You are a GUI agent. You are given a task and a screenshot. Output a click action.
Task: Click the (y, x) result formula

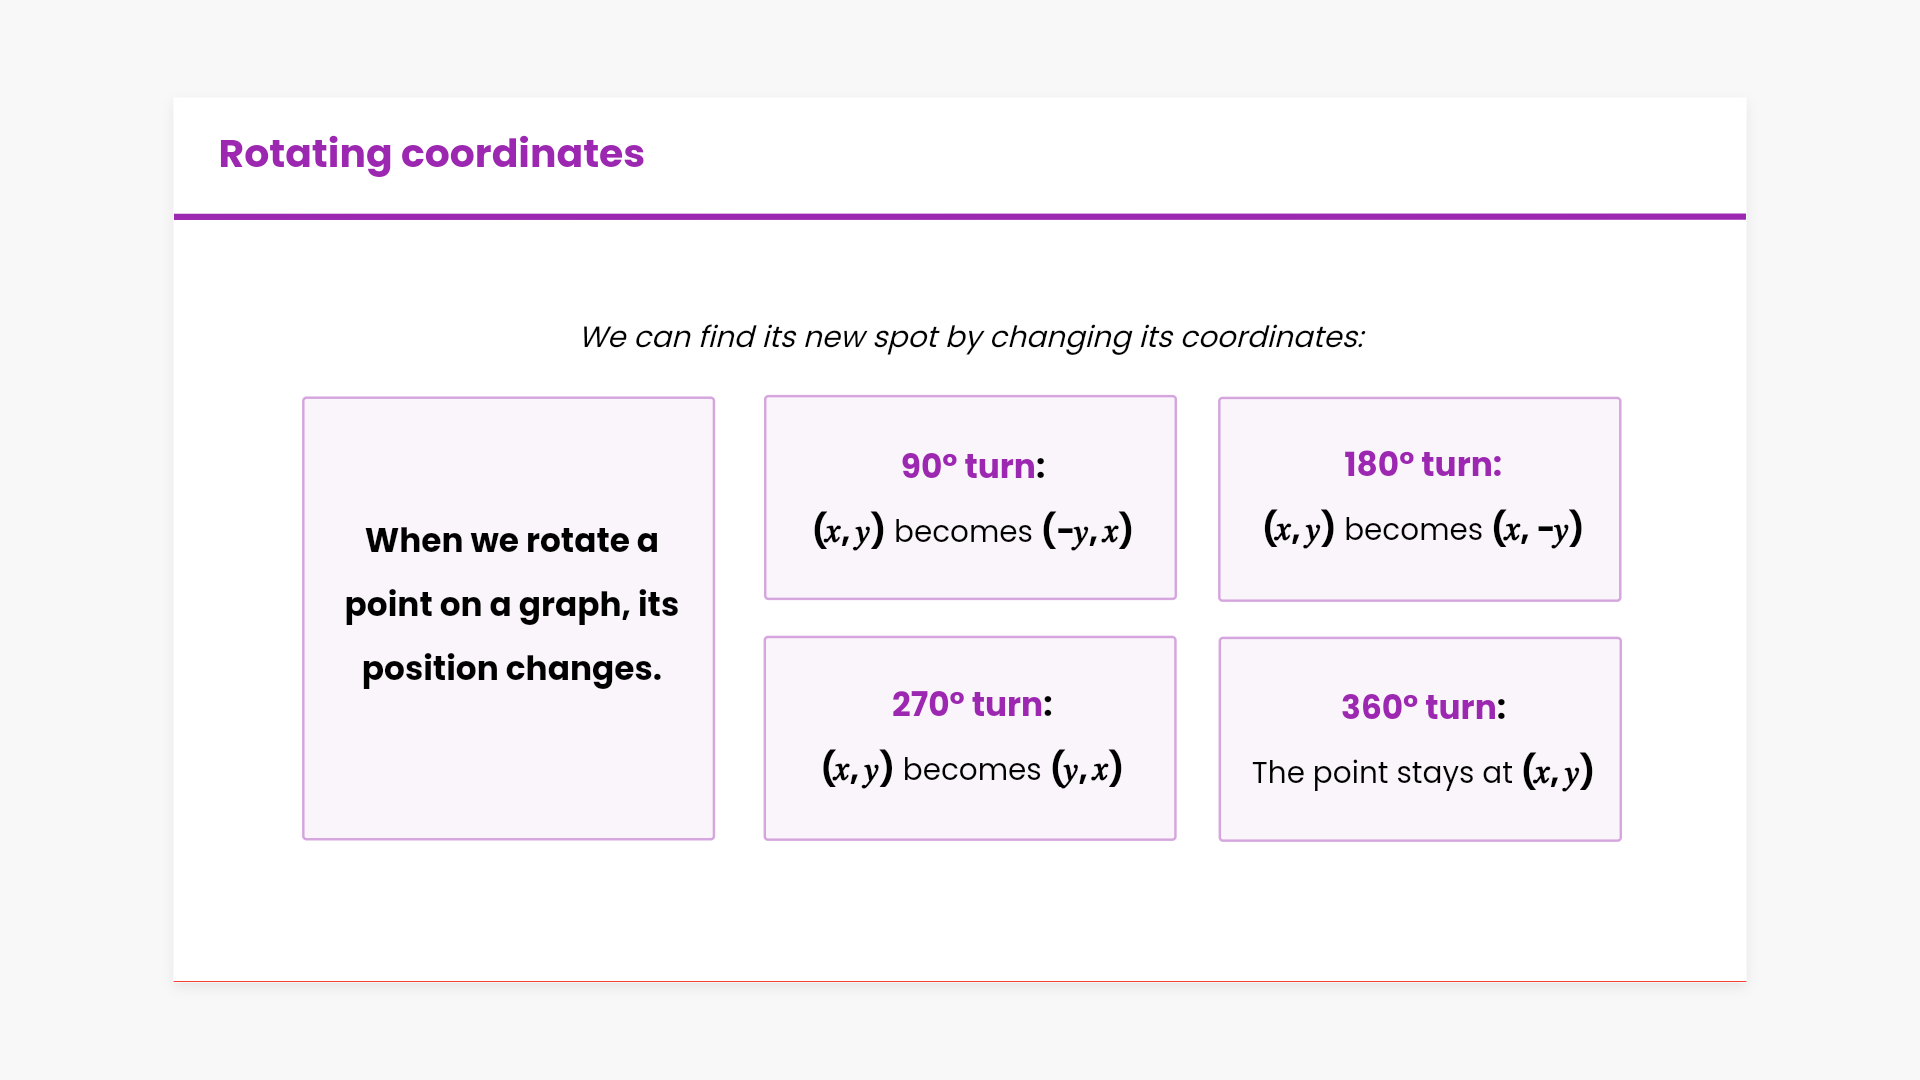point(1087,769)
